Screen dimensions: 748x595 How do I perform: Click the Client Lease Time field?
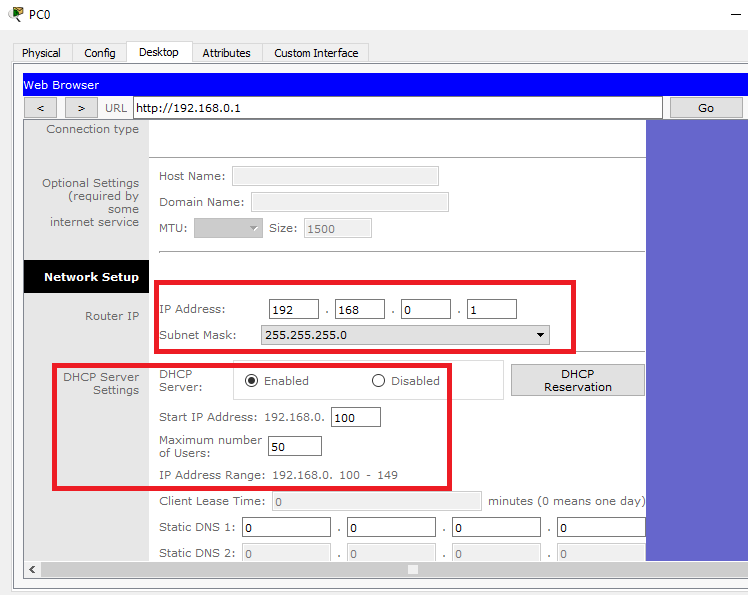tap(377, 501)
